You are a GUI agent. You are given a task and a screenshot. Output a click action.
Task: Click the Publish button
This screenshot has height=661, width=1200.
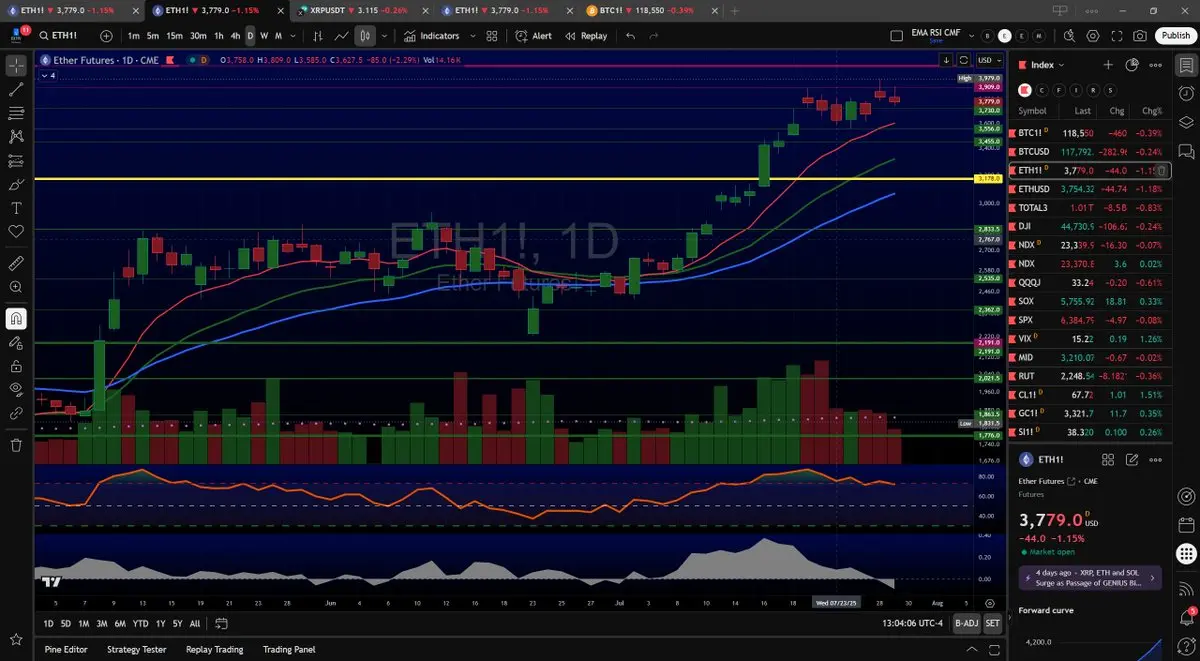click(1175, 36)
